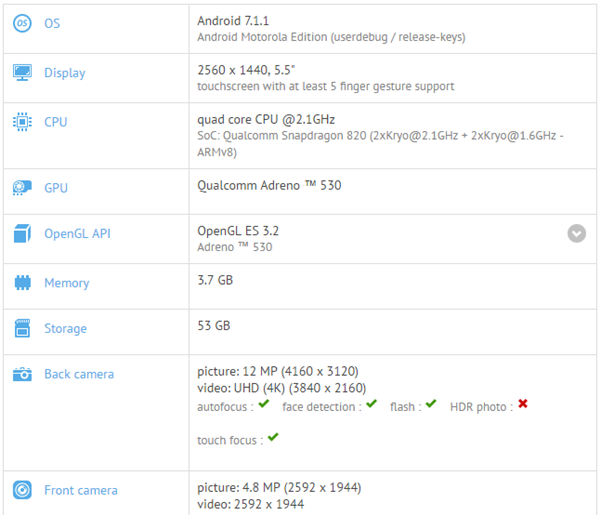This screenshot has height=515, width=600.
Task: Click the flash green checkmark
Action: tap(431, 404)
